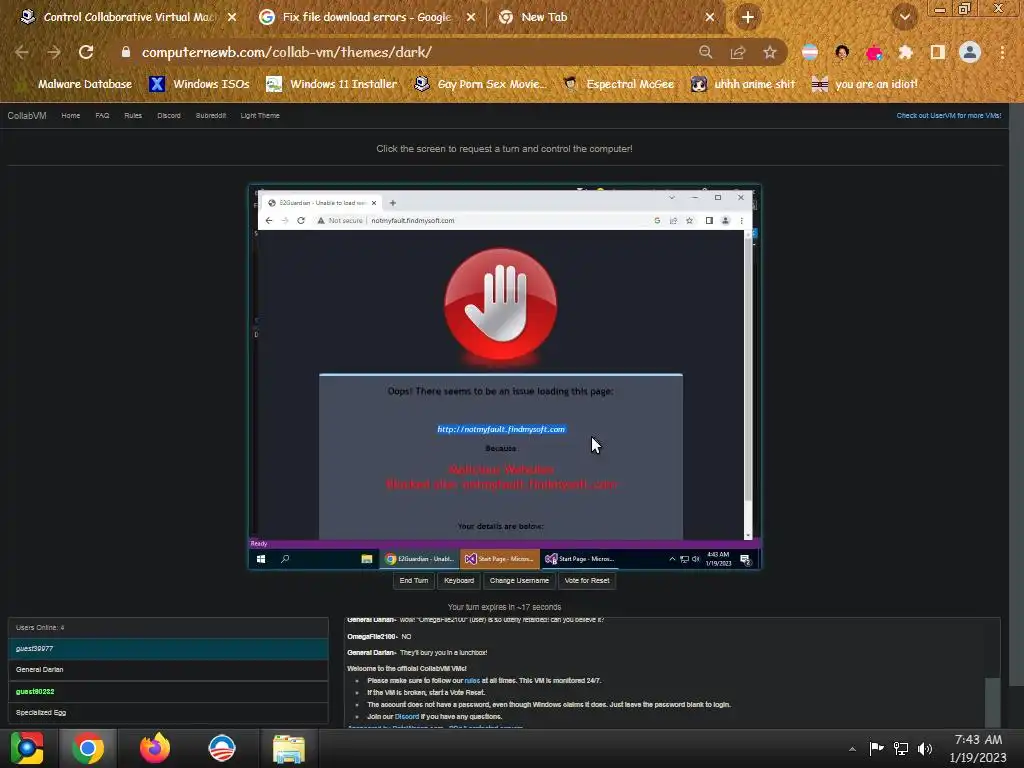The image size is (1024, 768).
Task: Click the Vote for Reset button
Action: pos(586,581)
